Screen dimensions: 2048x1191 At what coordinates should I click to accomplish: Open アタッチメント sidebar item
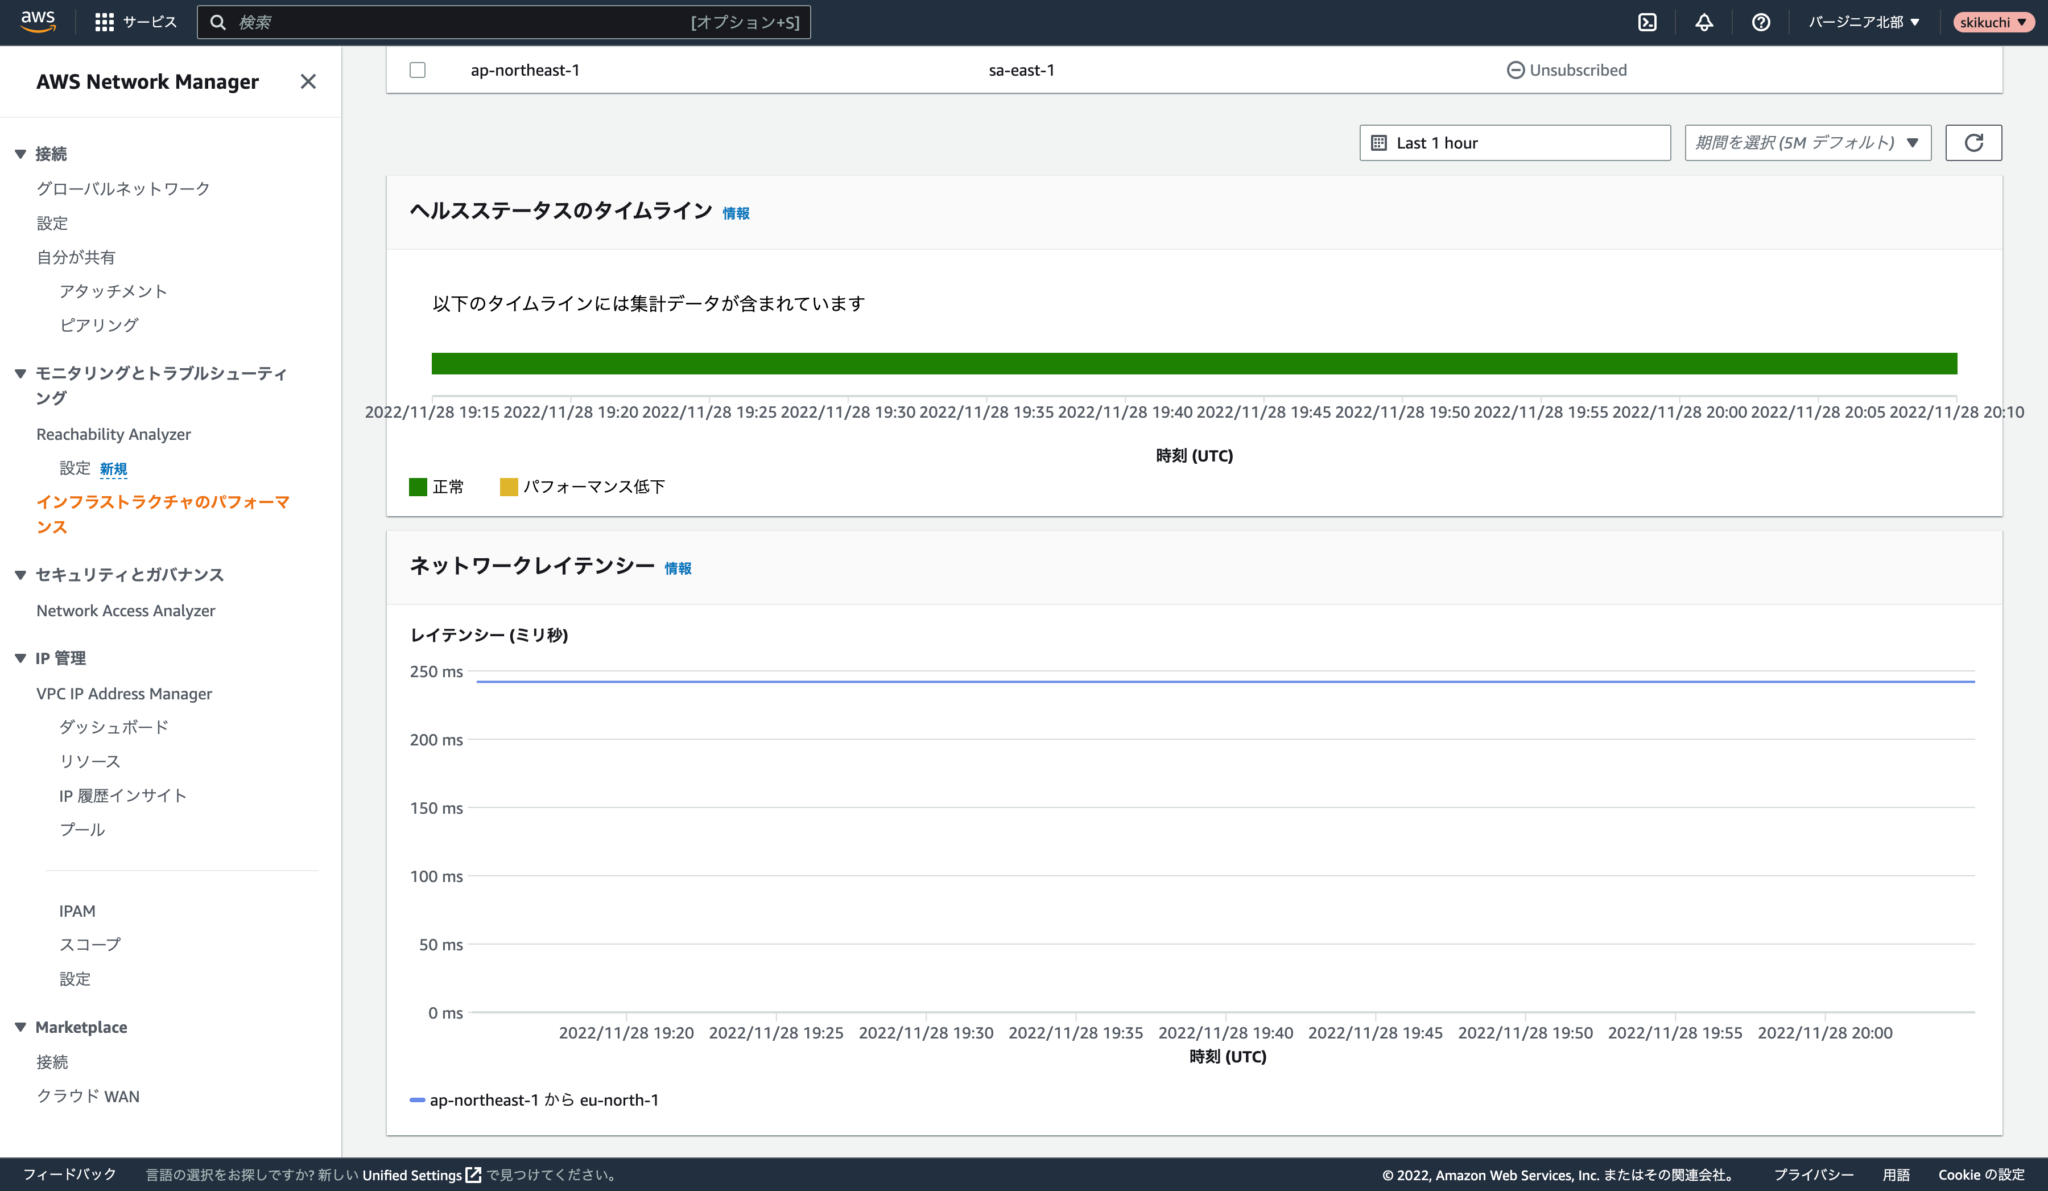(113, 291)
